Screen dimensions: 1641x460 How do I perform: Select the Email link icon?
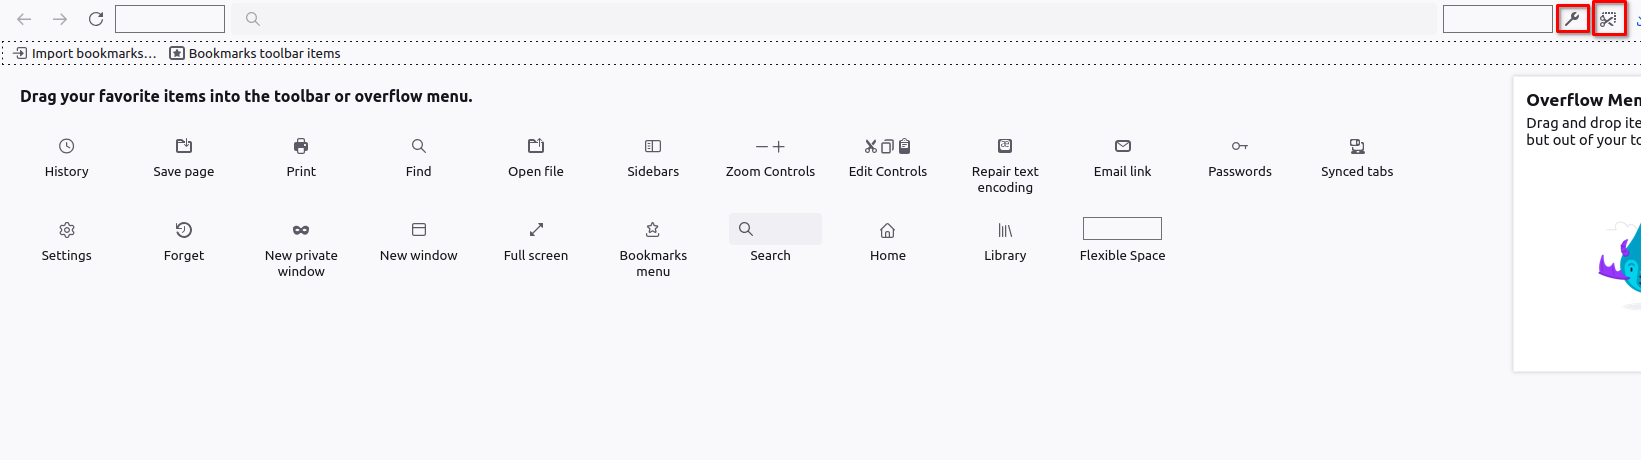[x=1123, y=146]
